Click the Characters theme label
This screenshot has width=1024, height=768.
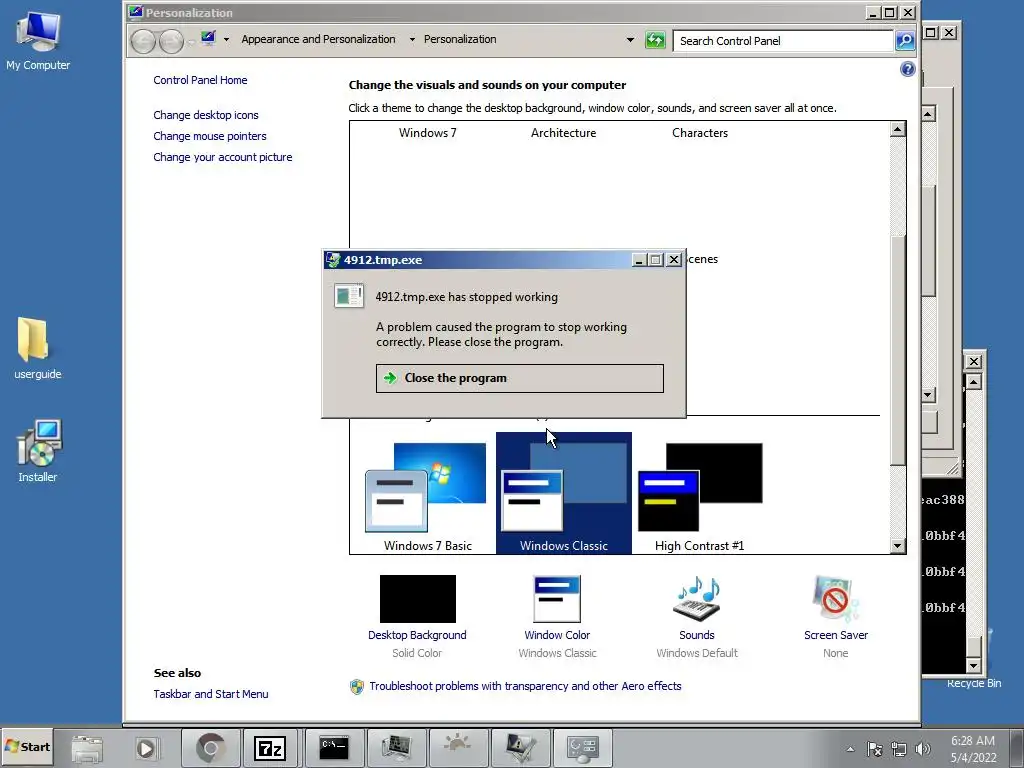click(699, 133)
